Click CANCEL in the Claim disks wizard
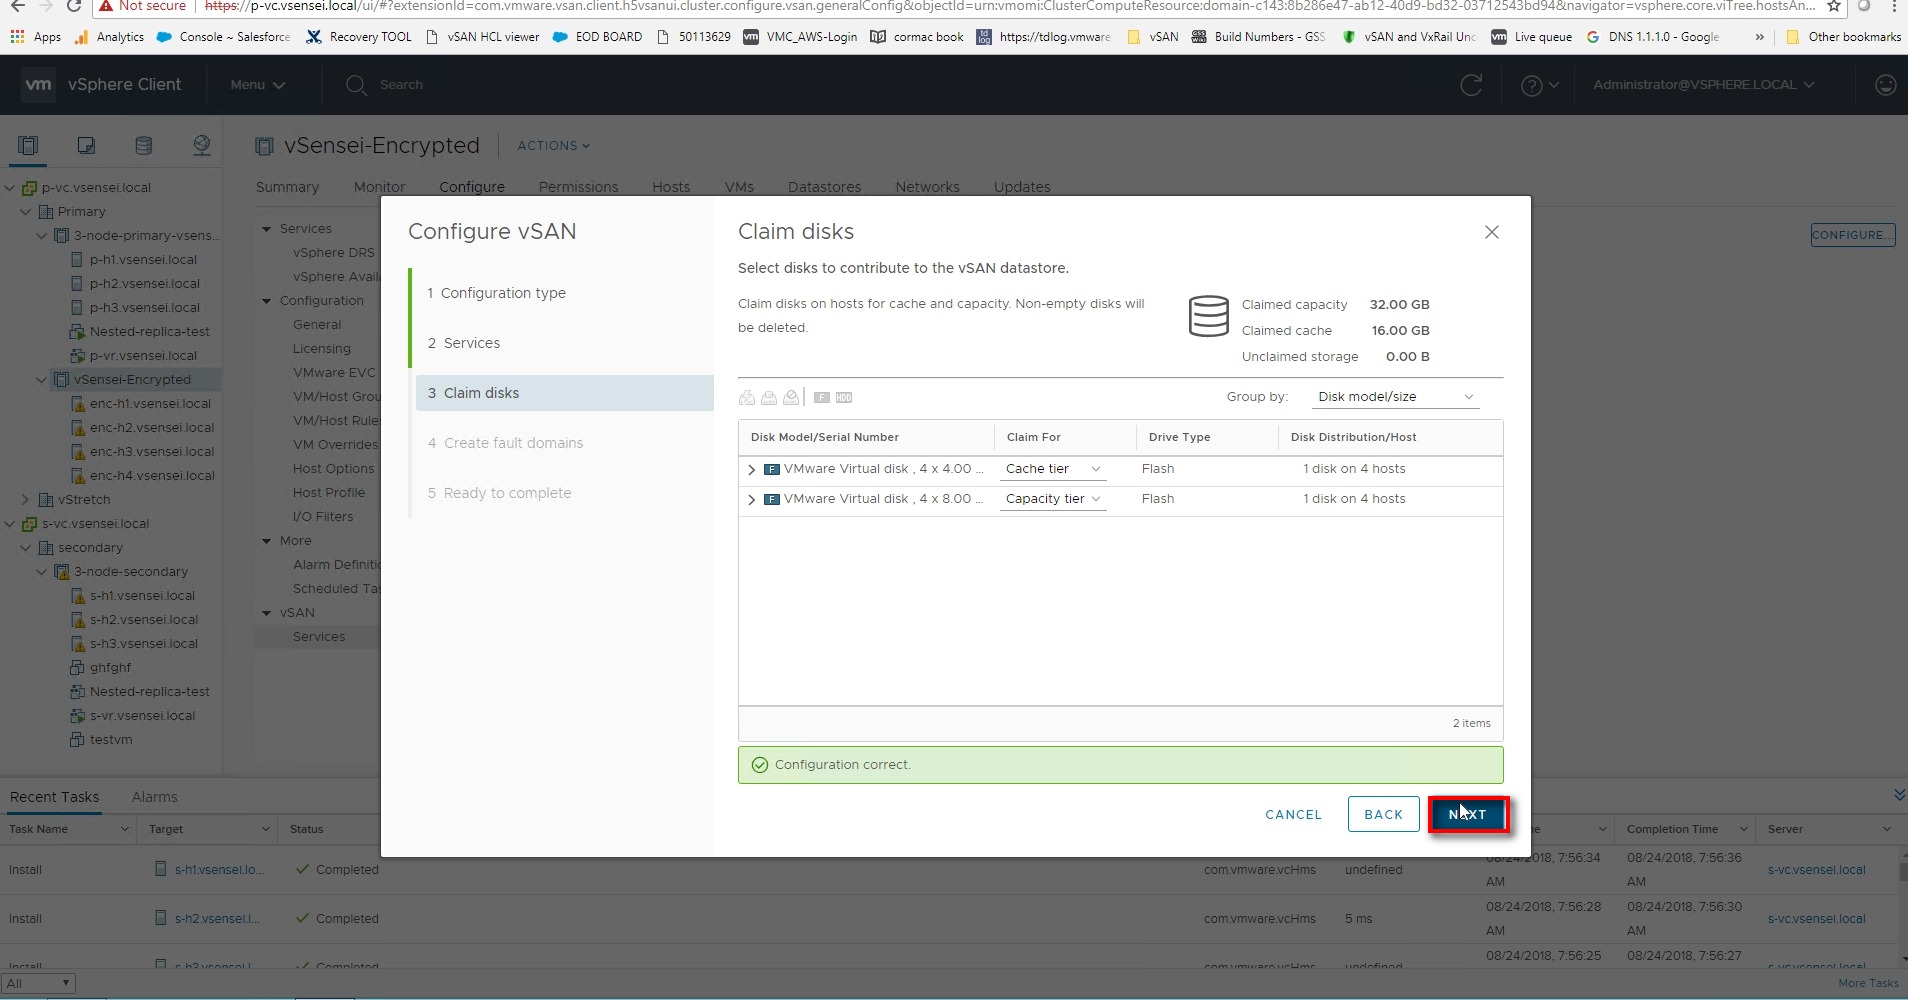Image resolution: width=1908 pixels, height=1000 pixels. tap(1293, 815)
